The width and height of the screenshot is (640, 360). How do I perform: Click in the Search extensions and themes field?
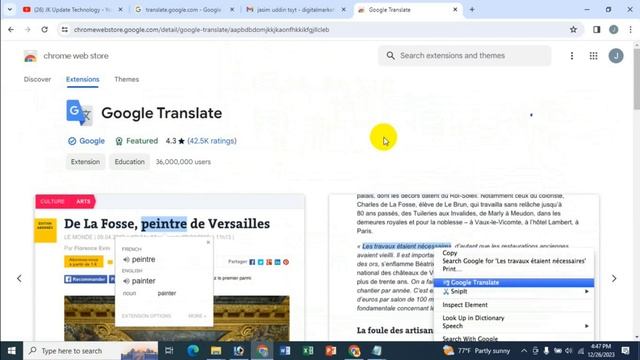pos(464,56)
